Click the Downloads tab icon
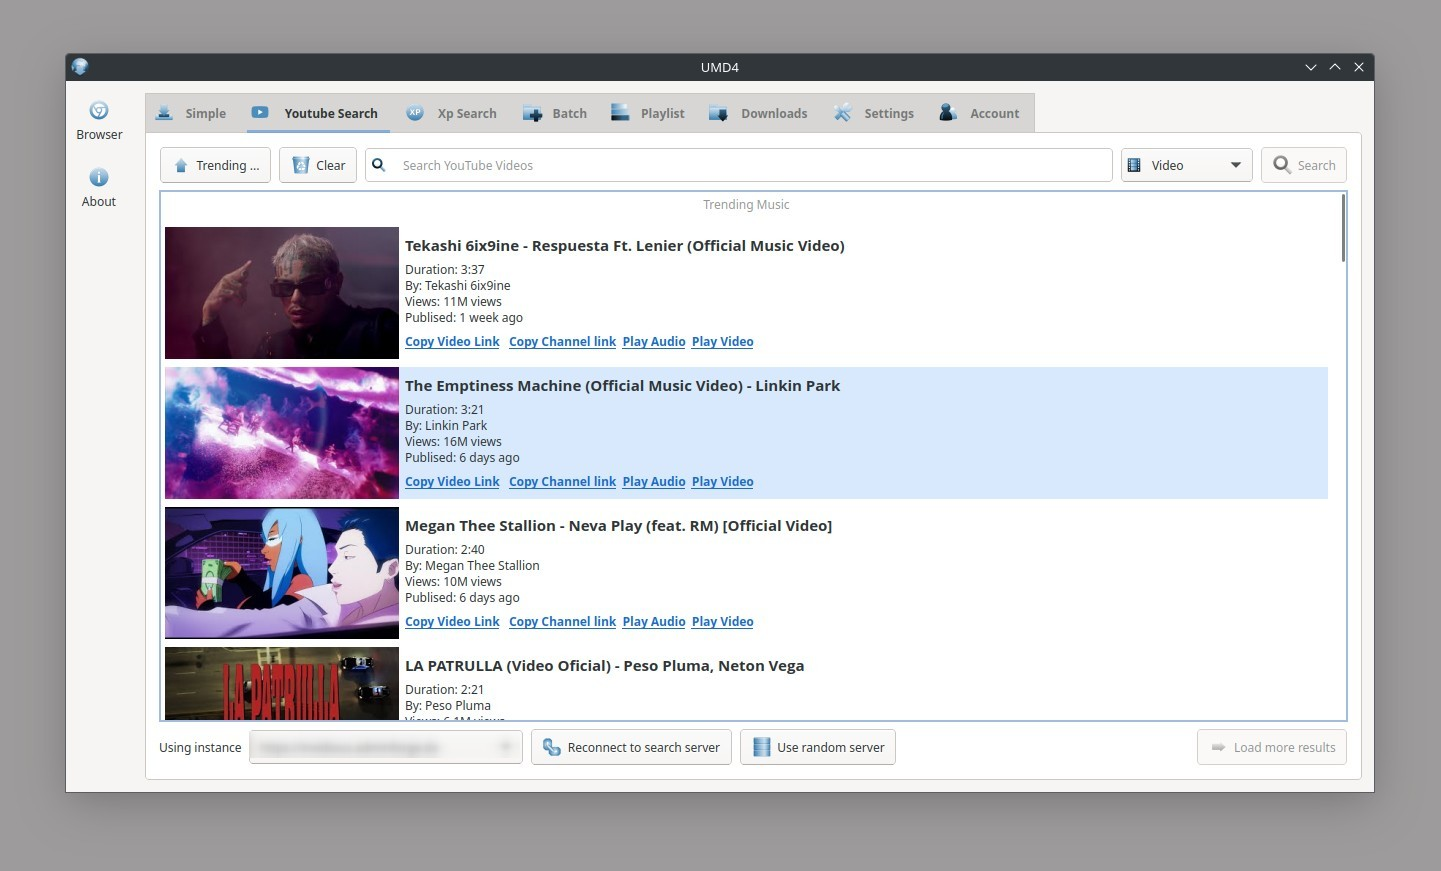Screen dimensions: 1441x871 coord(718,114)
